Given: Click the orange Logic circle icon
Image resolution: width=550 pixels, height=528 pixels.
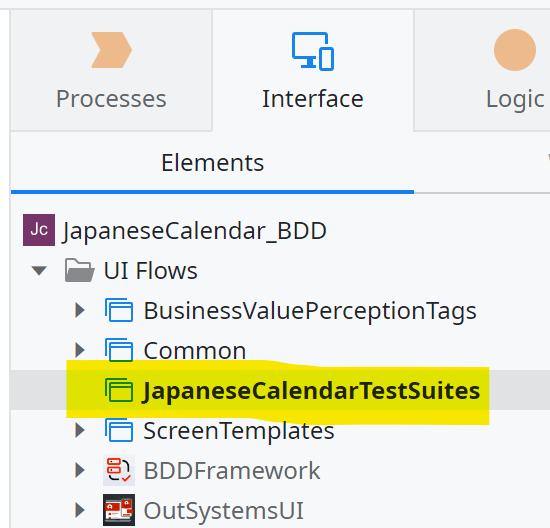Looking at the screenshot, I should coord(515,50).
